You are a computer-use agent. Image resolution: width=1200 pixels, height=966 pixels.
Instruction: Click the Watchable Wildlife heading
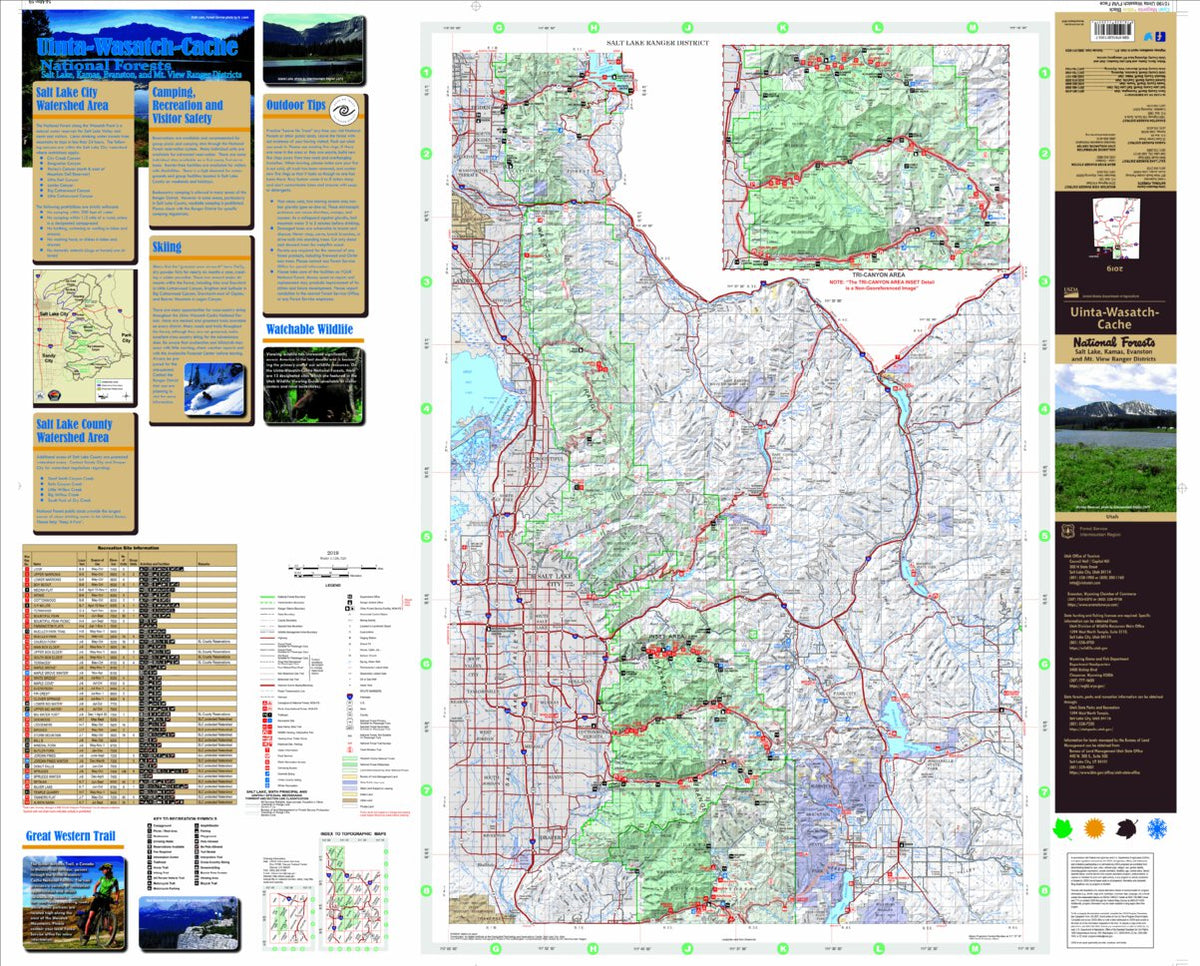pos(309,328)
